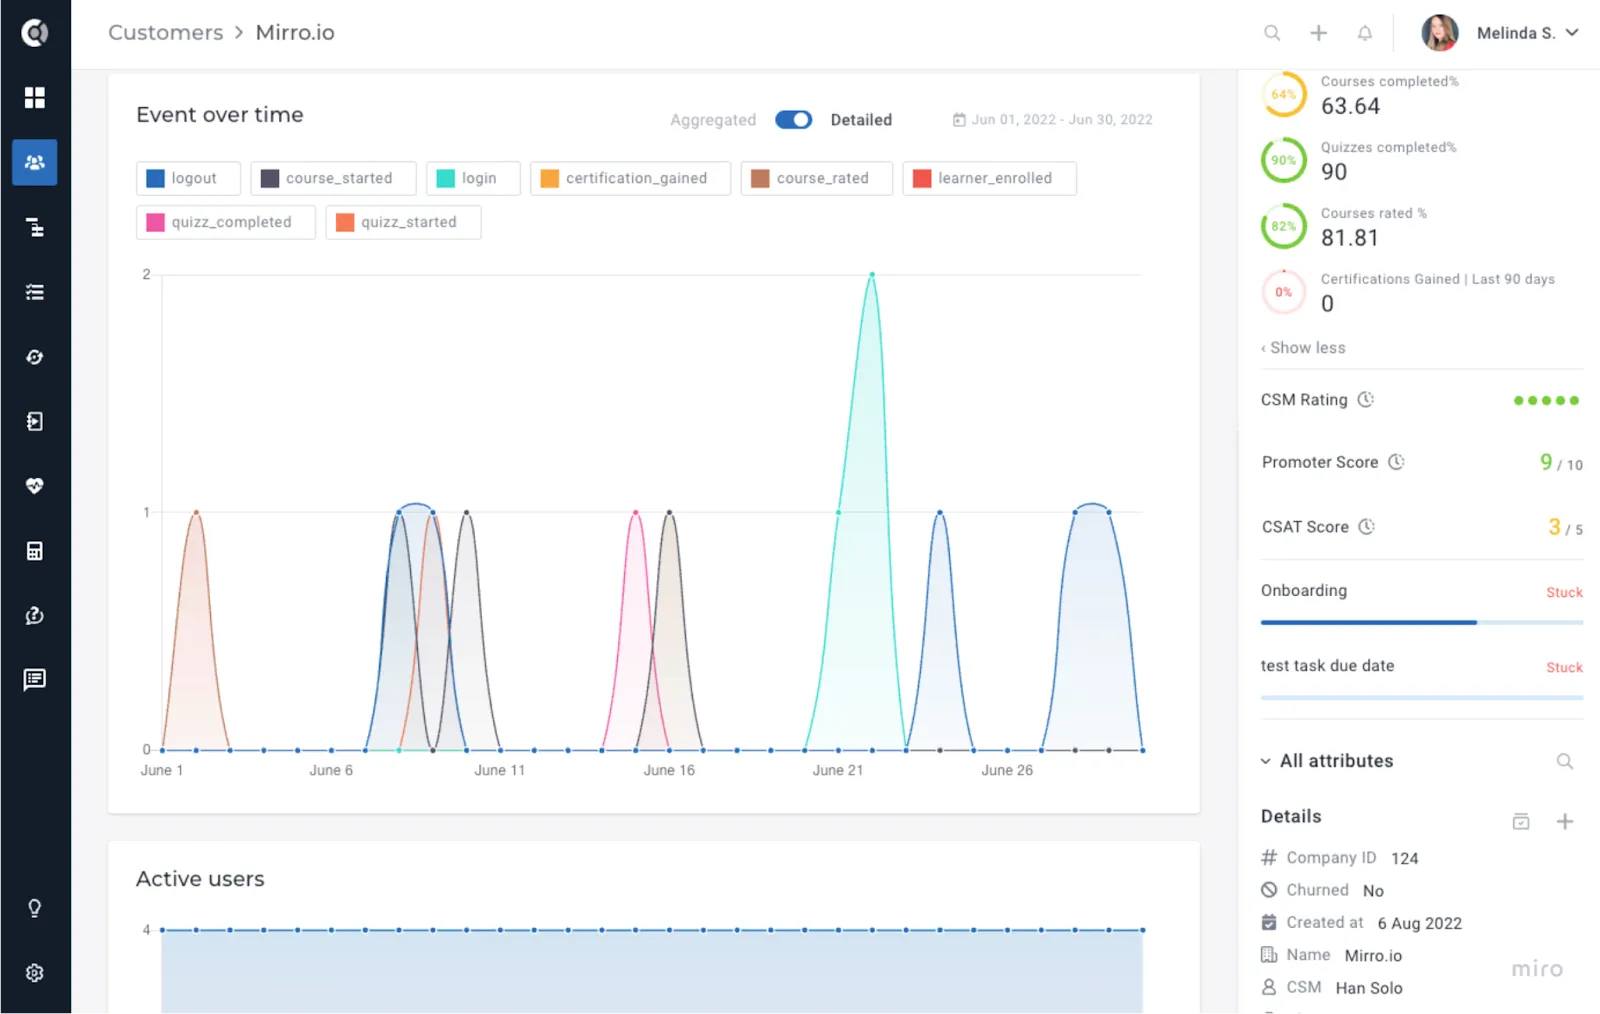The height and width of the screenshot is (1014, 1600).
Task: Open the customers people icon in sidebar
Action: pyautogui.click(x=35, y=162)
